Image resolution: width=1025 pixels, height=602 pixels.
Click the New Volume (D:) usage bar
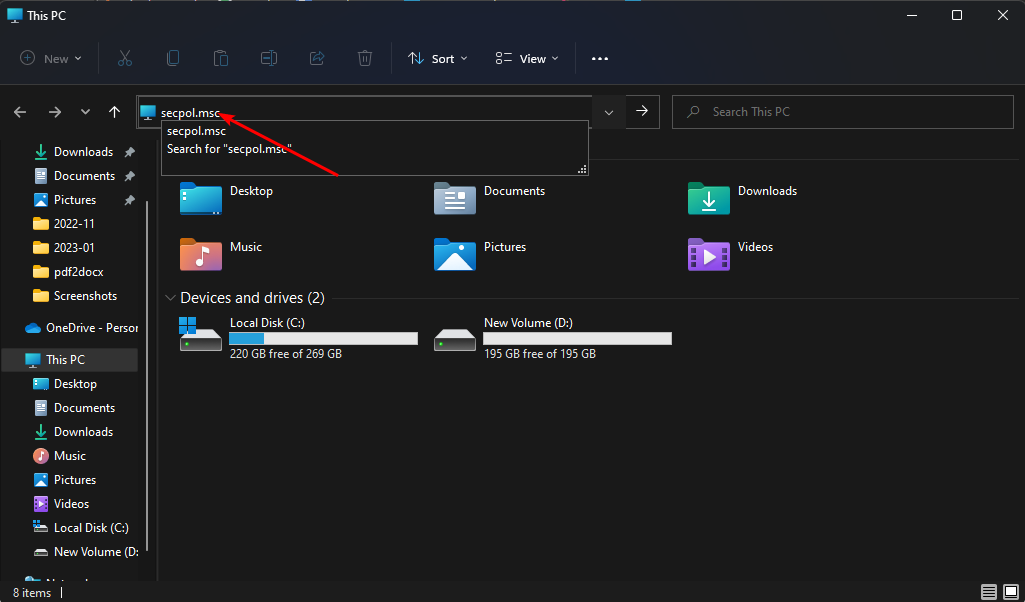(577, 338)
